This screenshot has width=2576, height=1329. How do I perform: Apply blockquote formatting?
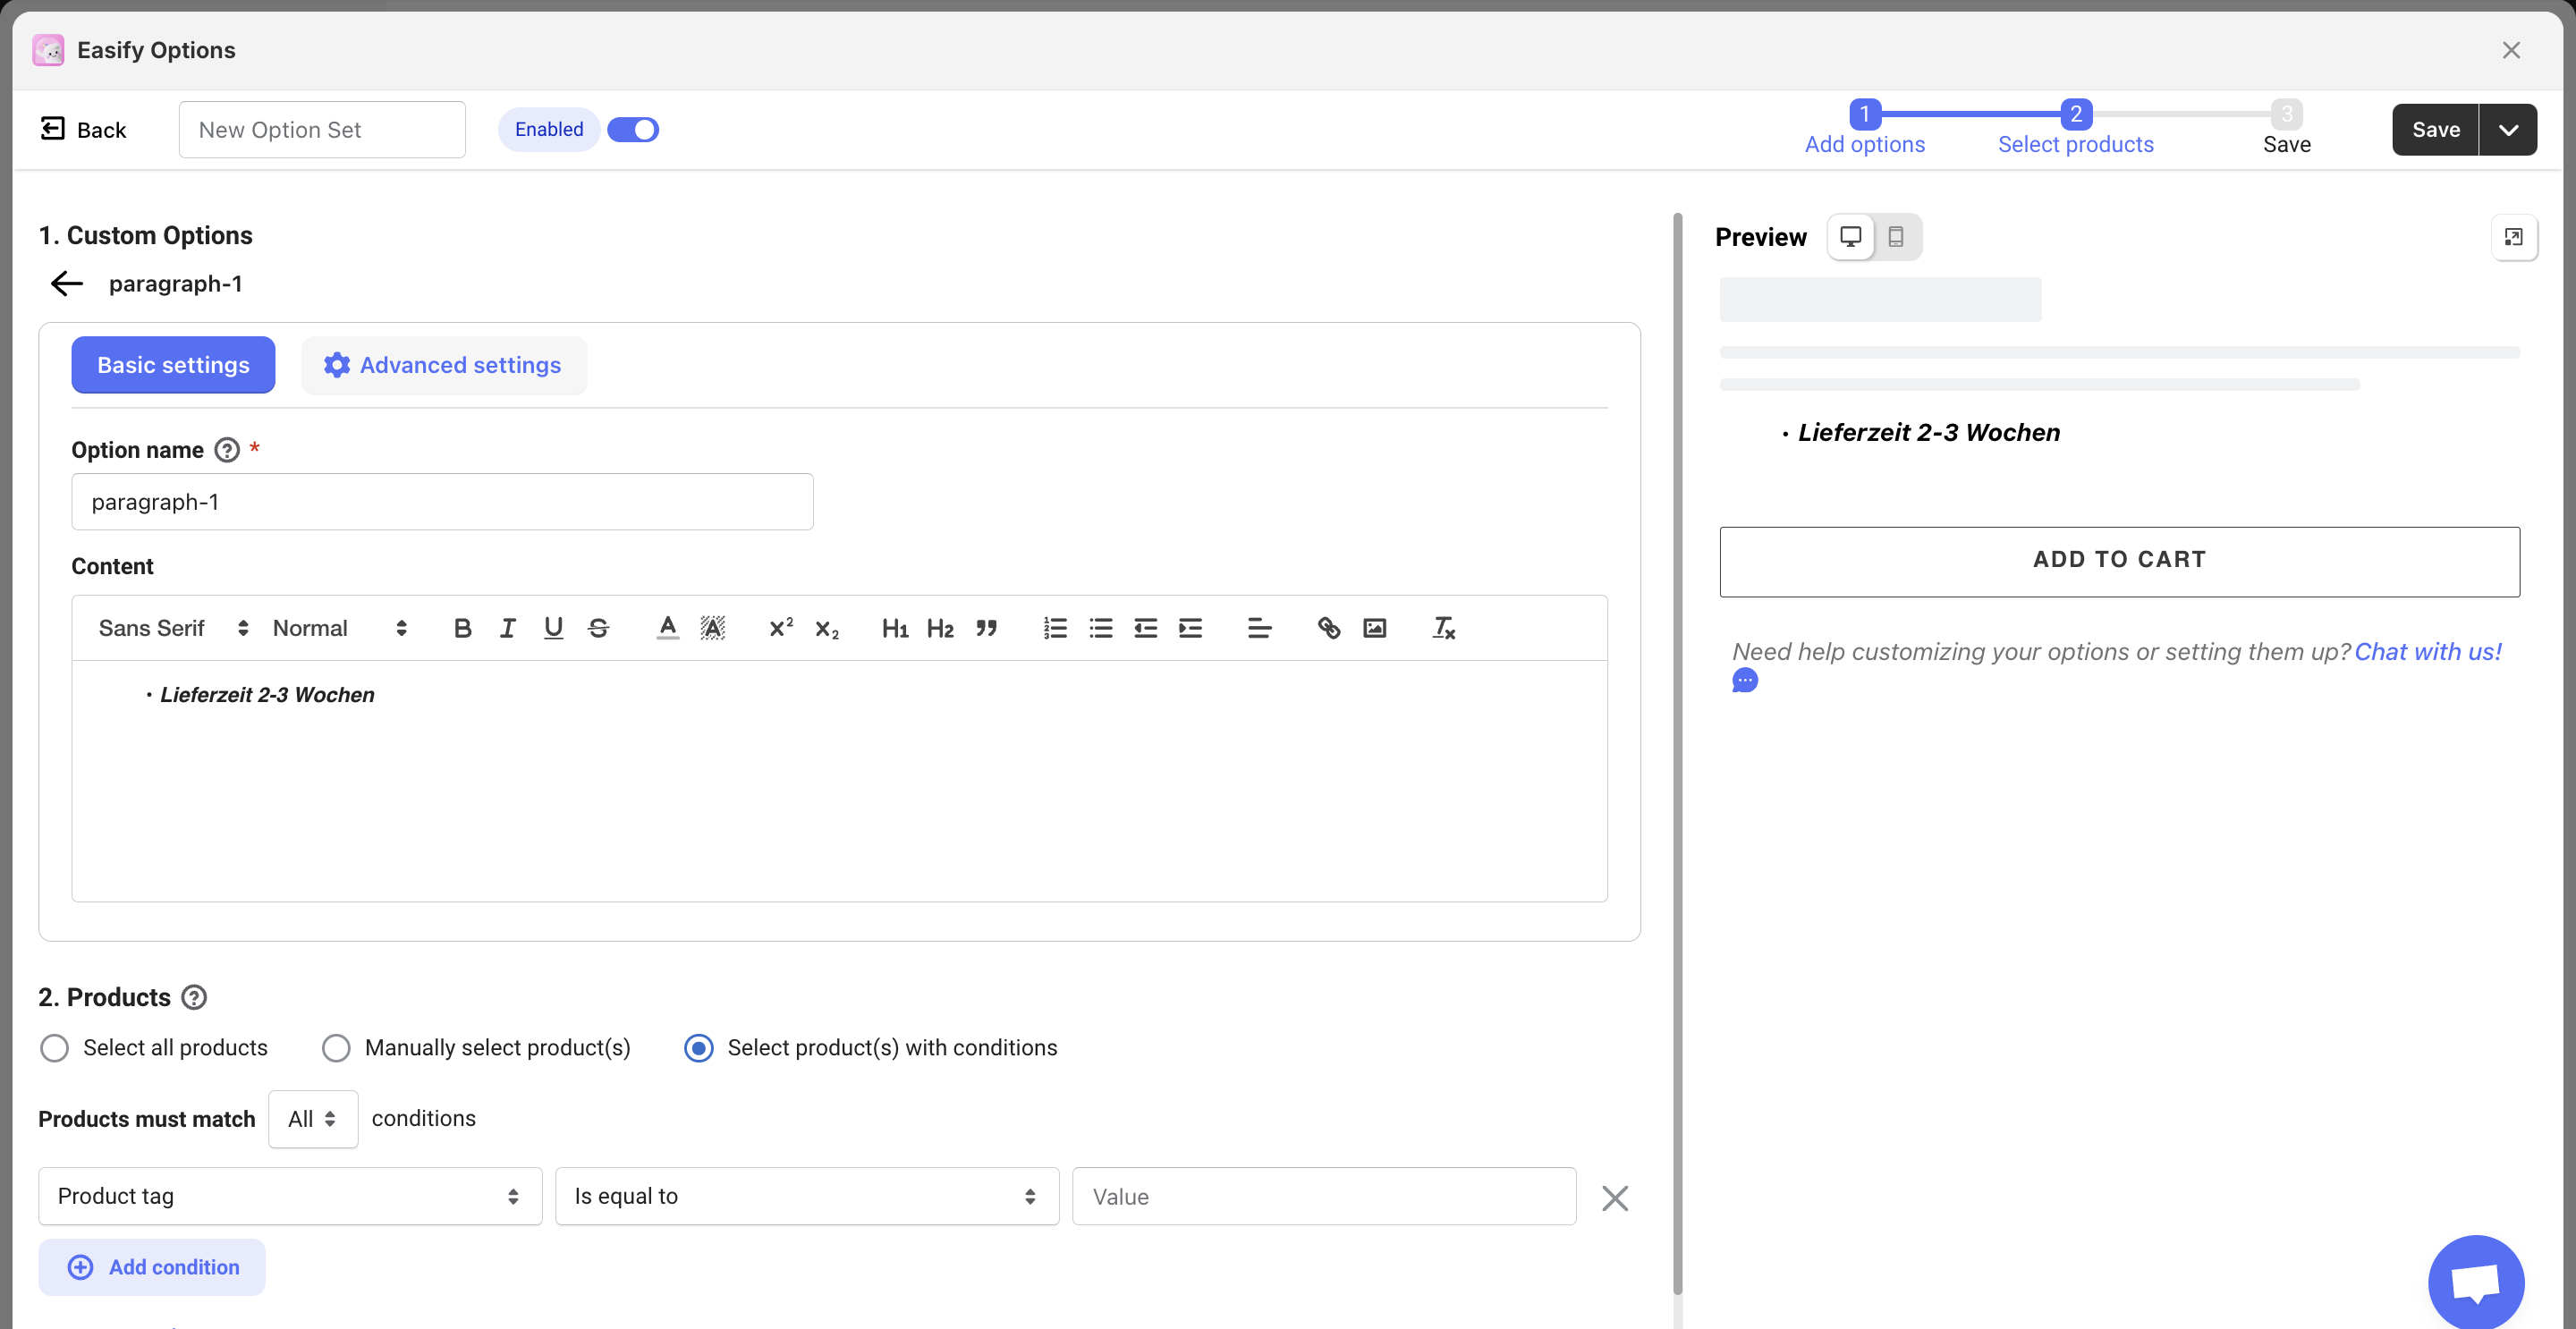point(986,628)
